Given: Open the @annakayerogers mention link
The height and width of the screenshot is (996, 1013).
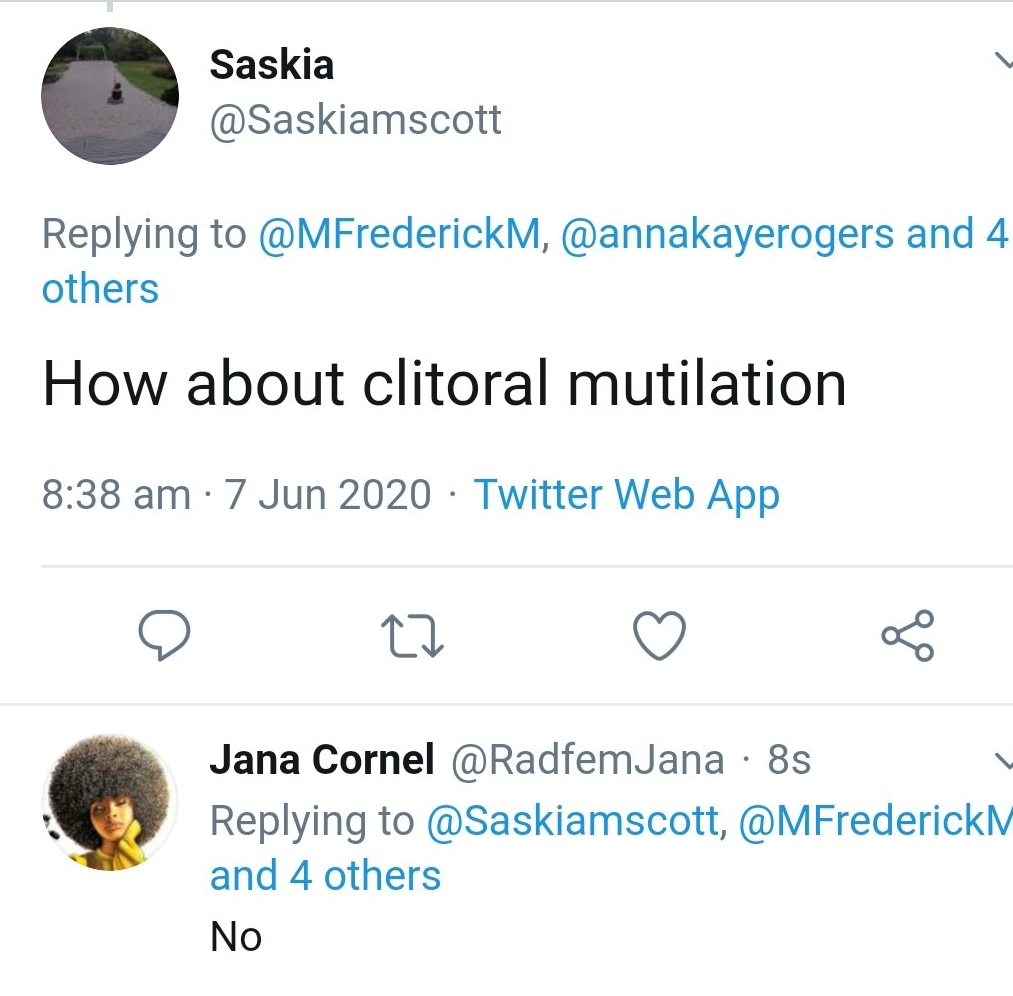Looking at the screenshot, I should (727, 234).
